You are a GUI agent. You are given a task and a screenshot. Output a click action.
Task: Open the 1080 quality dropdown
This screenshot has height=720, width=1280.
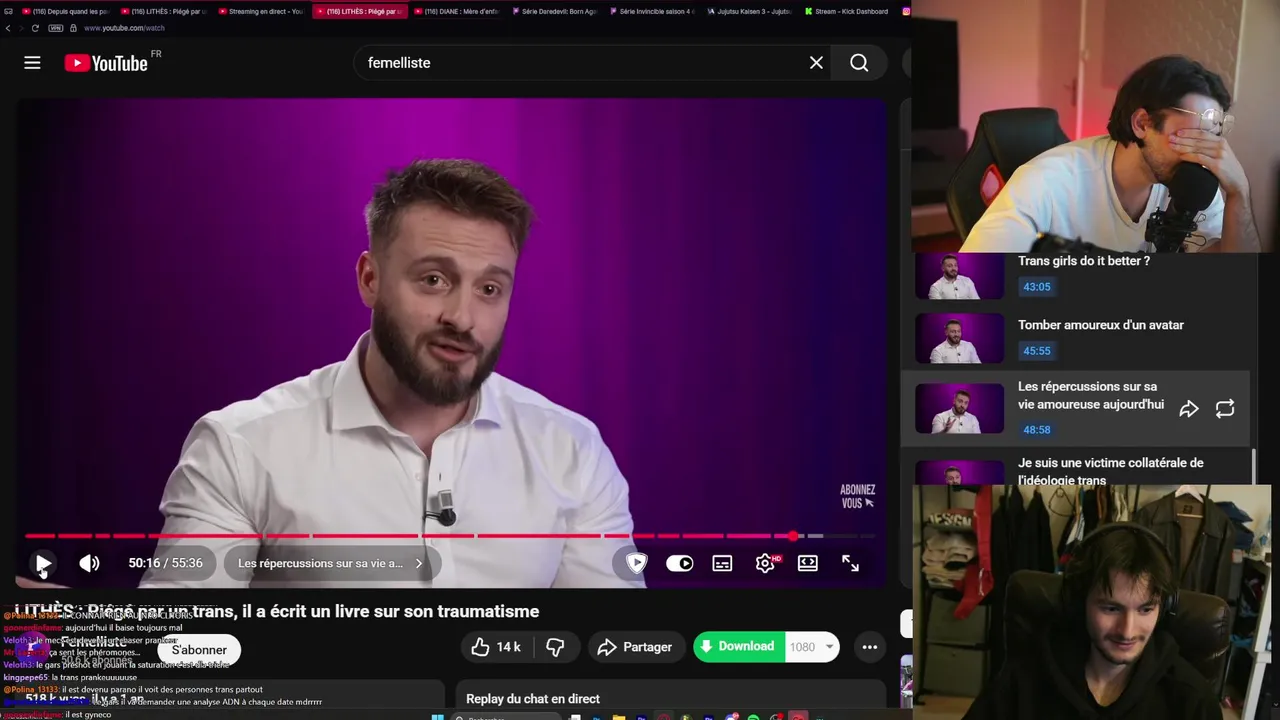click(811, 647)
